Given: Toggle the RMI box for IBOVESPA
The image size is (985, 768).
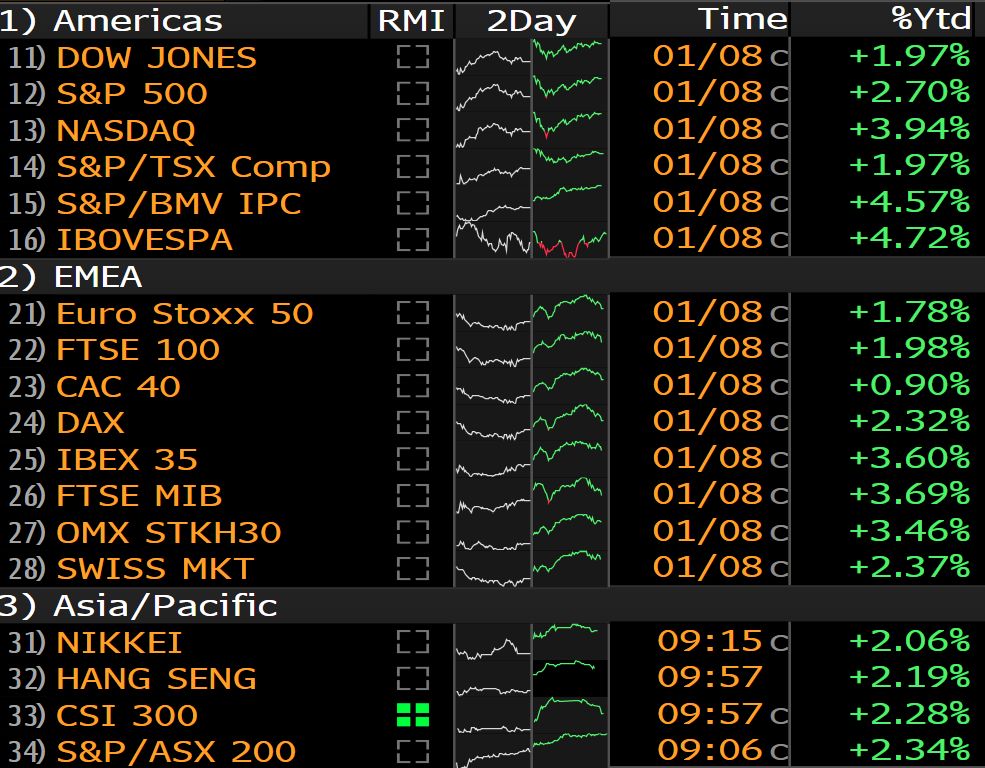Looking at the screenshot, I should pos(413,239).
